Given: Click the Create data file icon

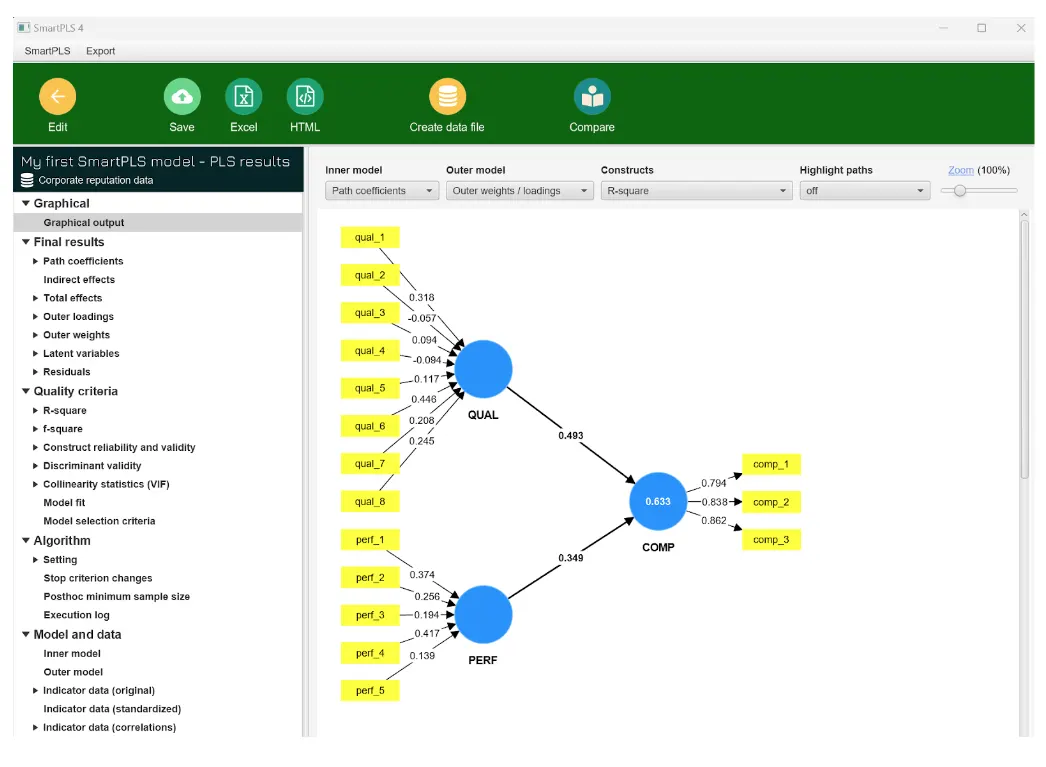Looking at the screenshot, I should pyautogui.click(x=447, y=97).
